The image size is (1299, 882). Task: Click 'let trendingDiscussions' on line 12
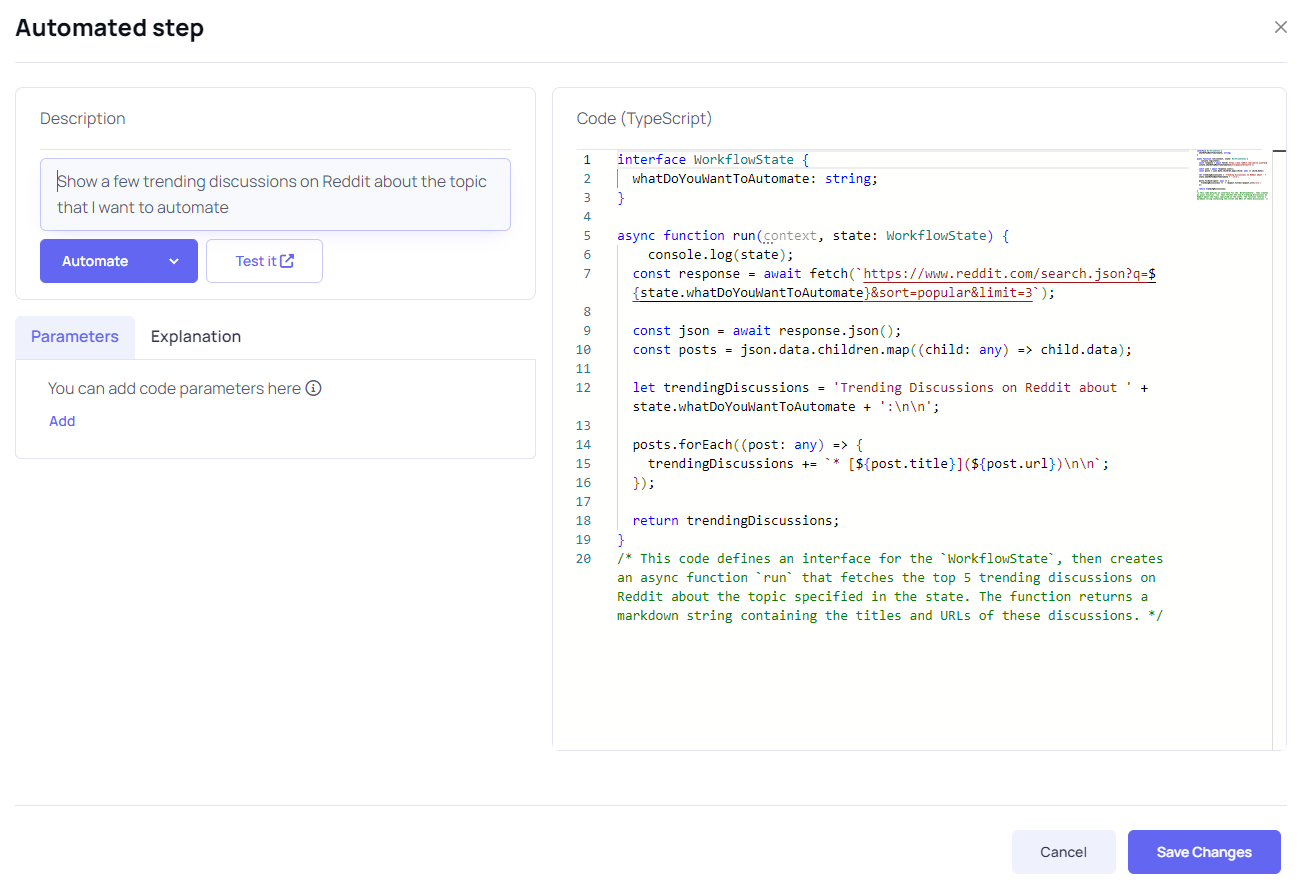click(x=721, y=388)
